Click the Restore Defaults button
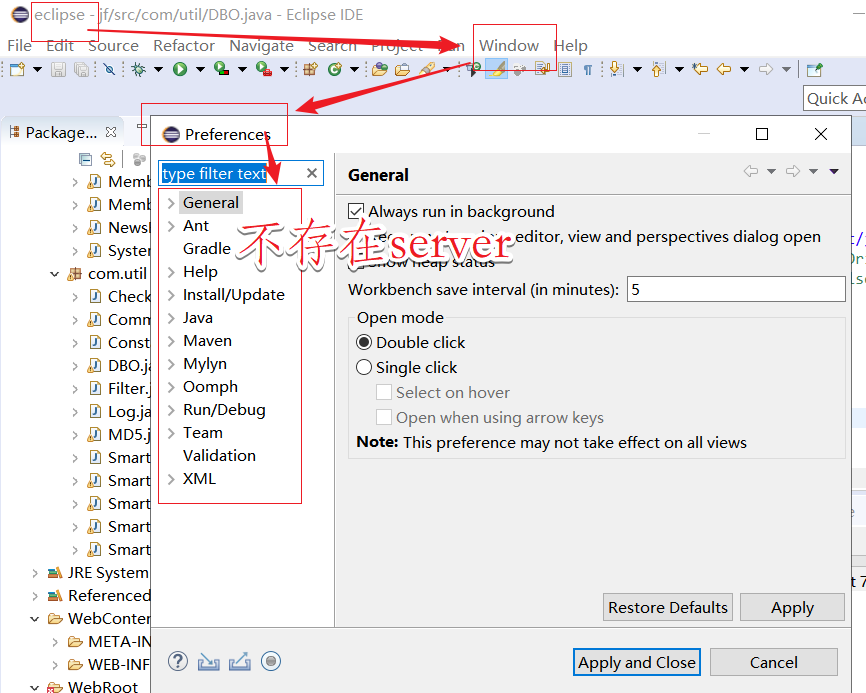 coord(668,607)
